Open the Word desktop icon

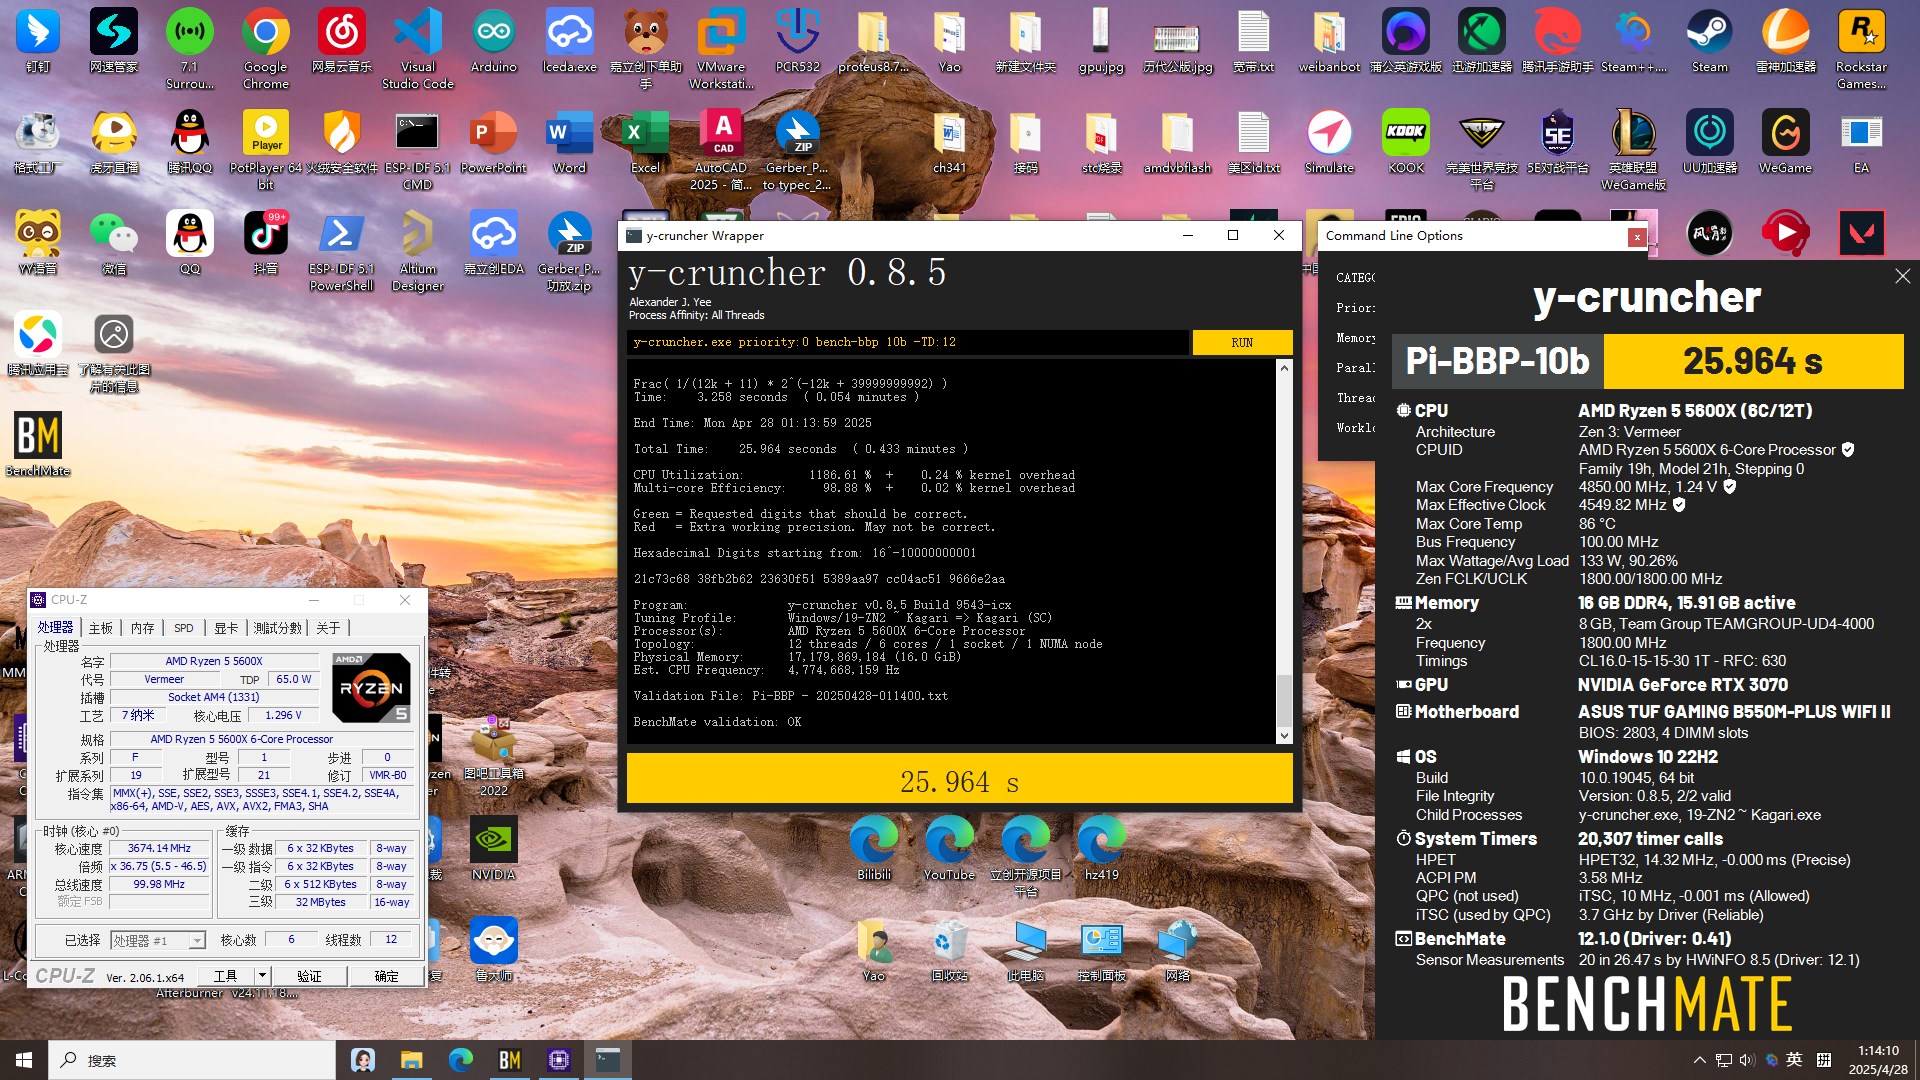(x=569, y=142)
